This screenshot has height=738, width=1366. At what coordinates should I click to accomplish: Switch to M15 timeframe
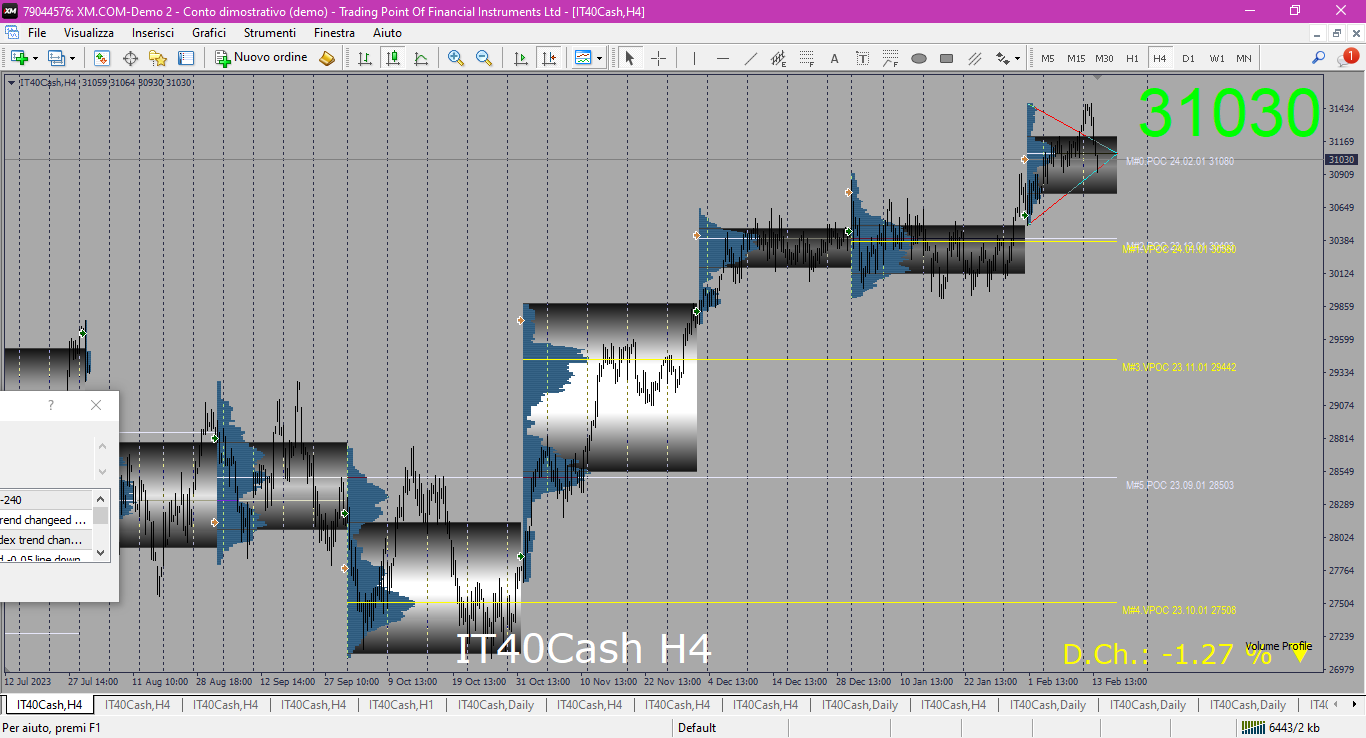click(x=1076, y=58)
